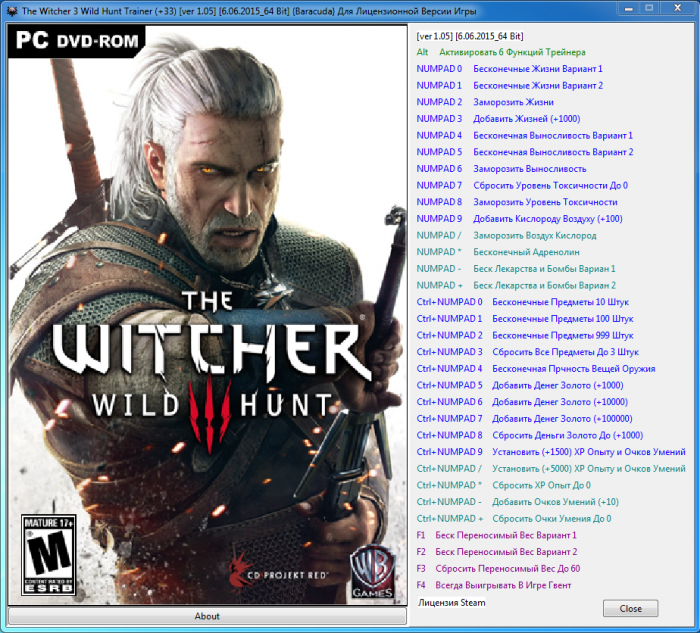
Task: Click 'F3 Сбросить Переносимый Вес До 60'
Action: coord(498,569)
